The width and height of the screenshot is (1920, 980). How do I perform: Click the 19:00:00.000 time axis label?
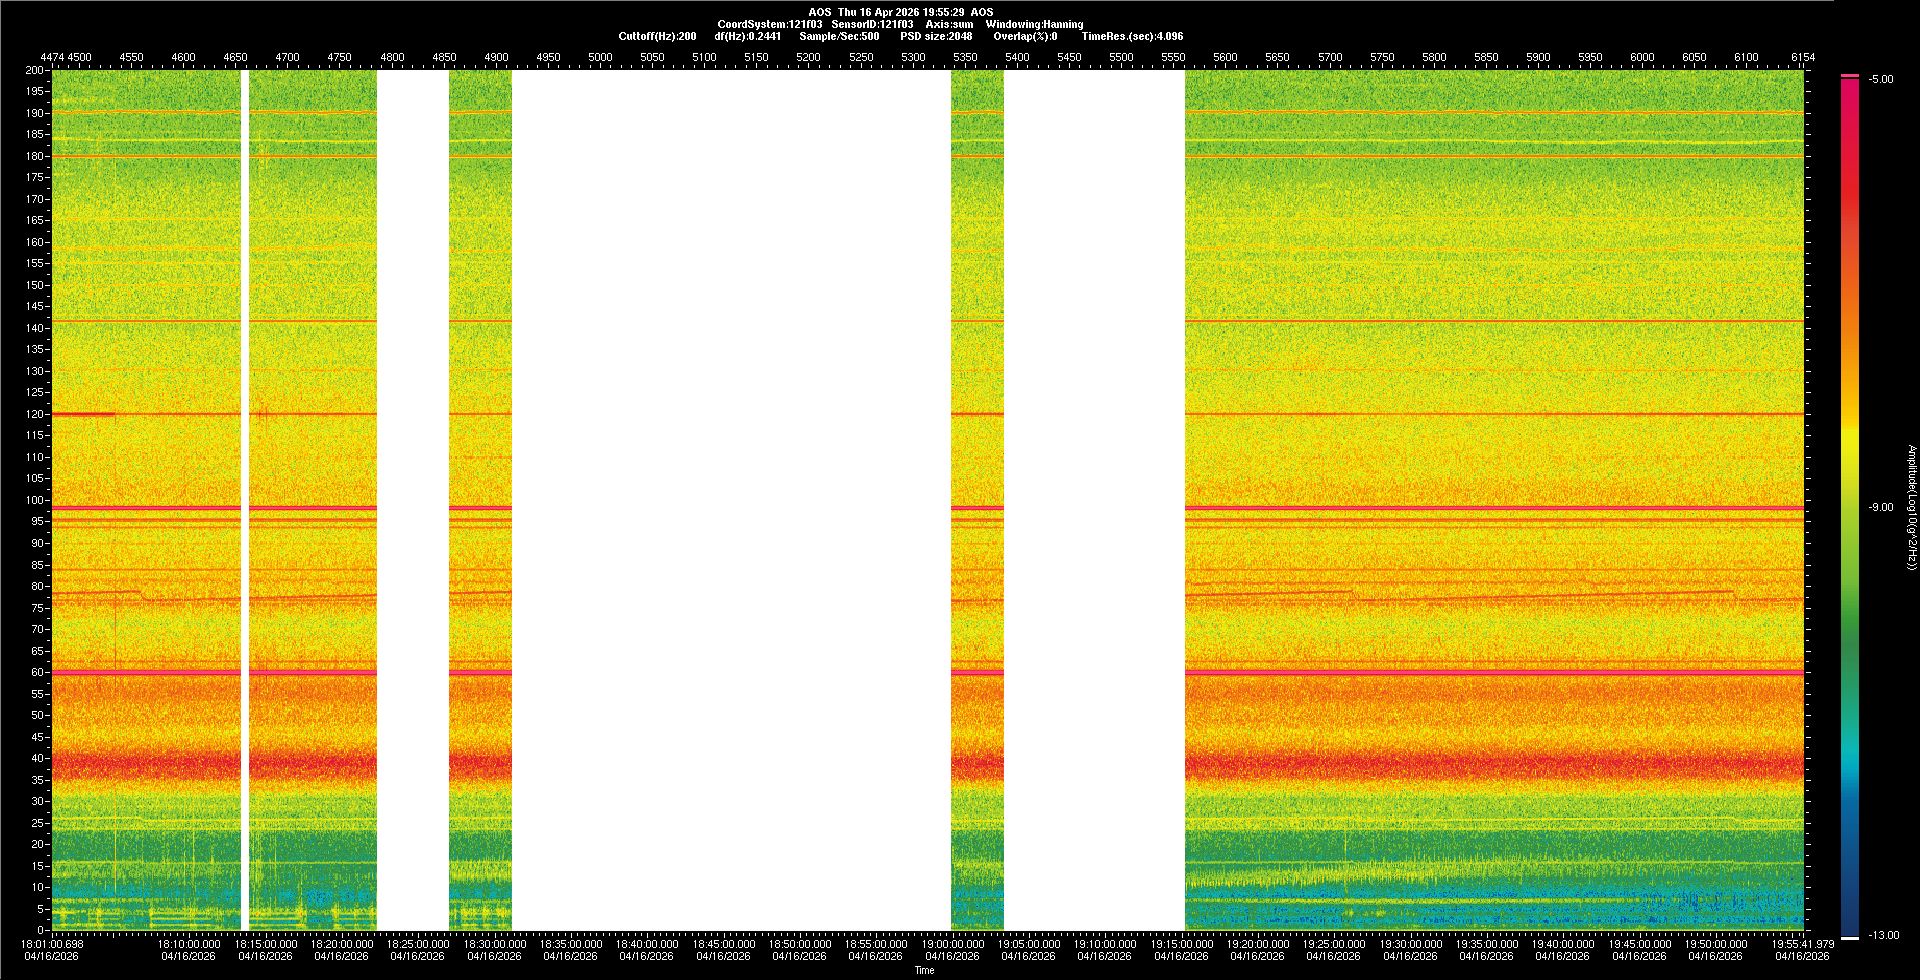coord(952,944)
